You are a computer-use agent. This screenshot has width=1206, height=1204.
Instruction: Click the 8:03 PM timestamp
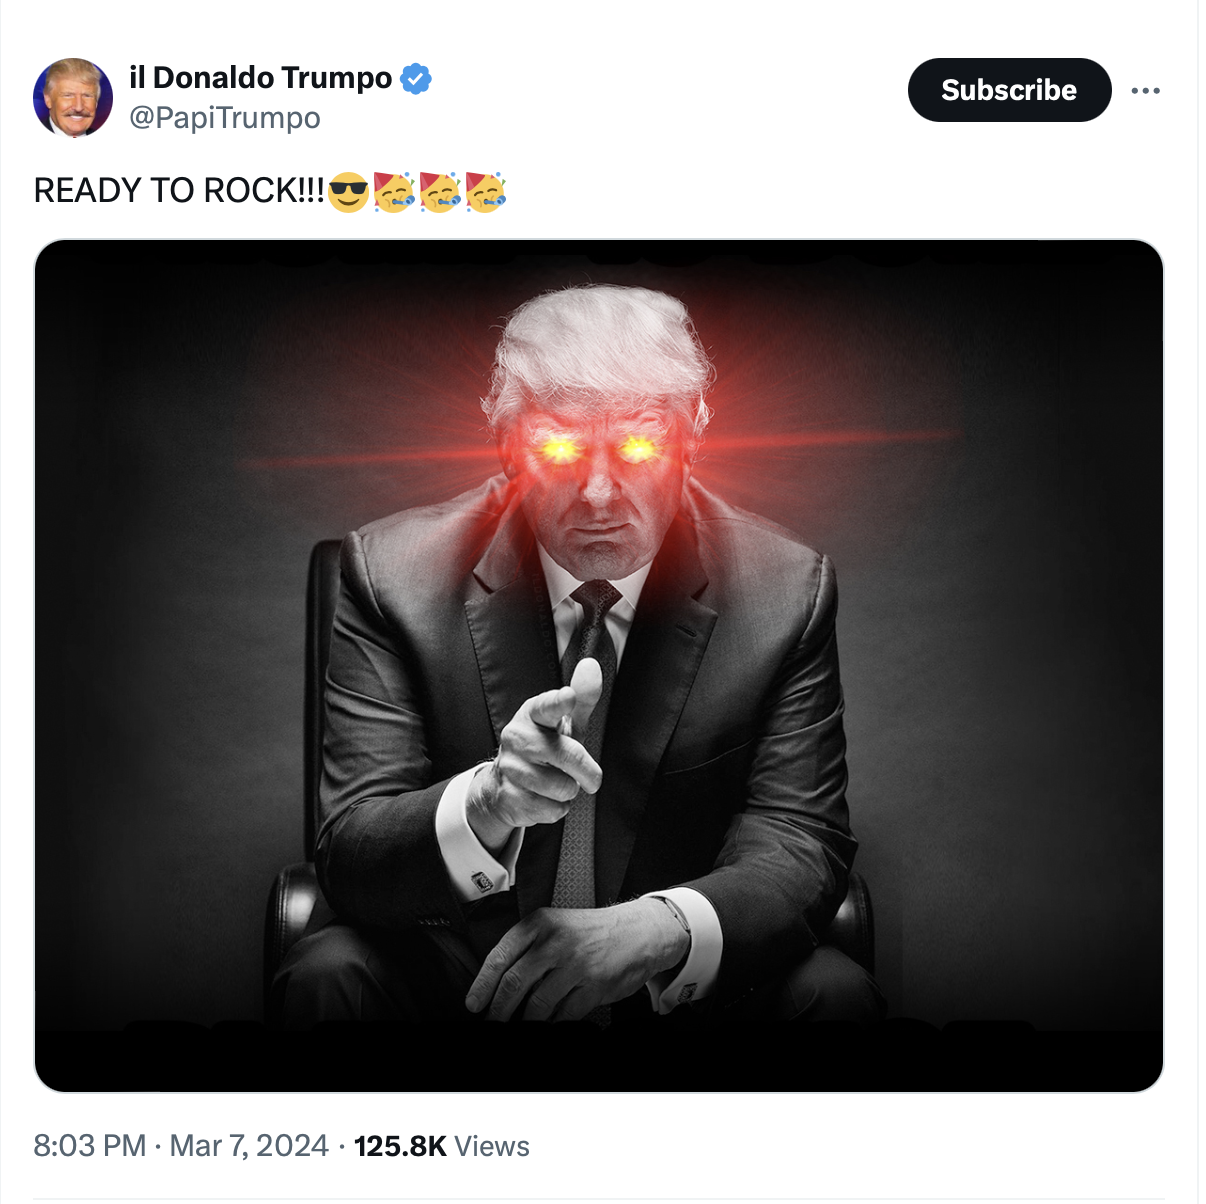point(90,1145)
